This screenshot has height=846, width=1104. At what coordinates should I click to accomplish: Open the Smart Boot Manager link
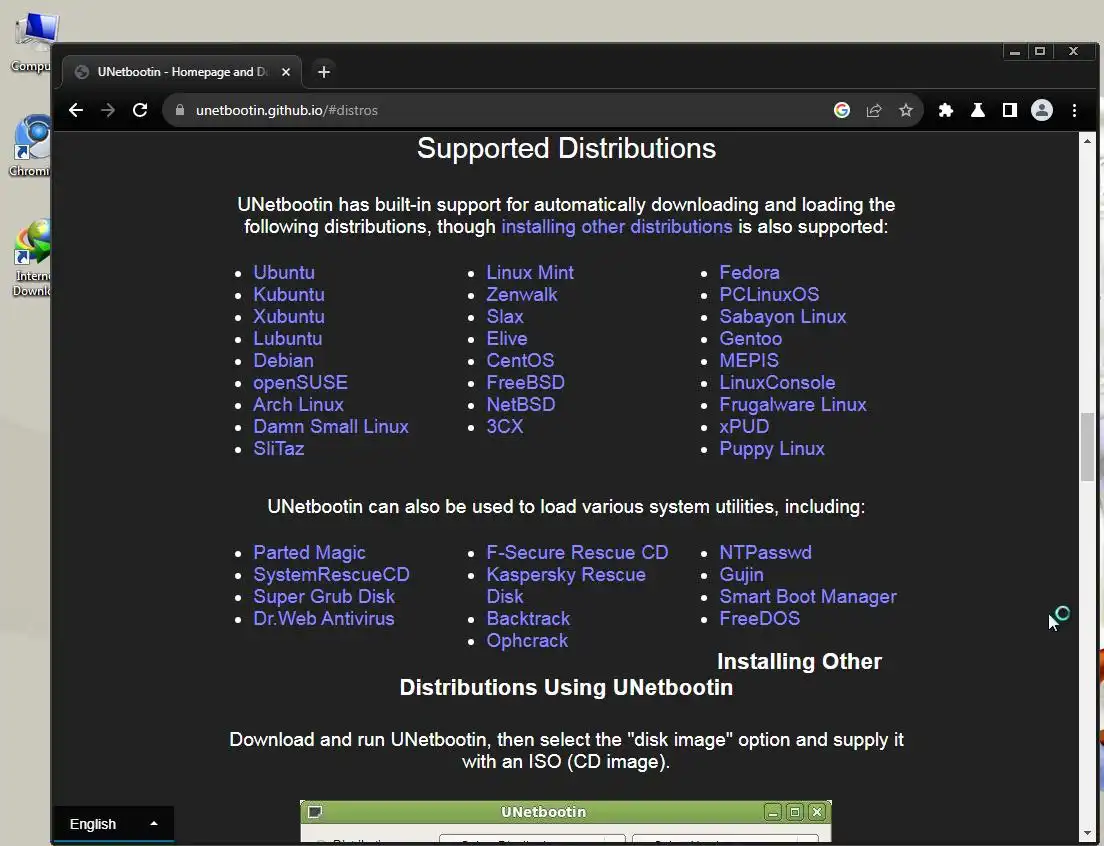(808, 596)
